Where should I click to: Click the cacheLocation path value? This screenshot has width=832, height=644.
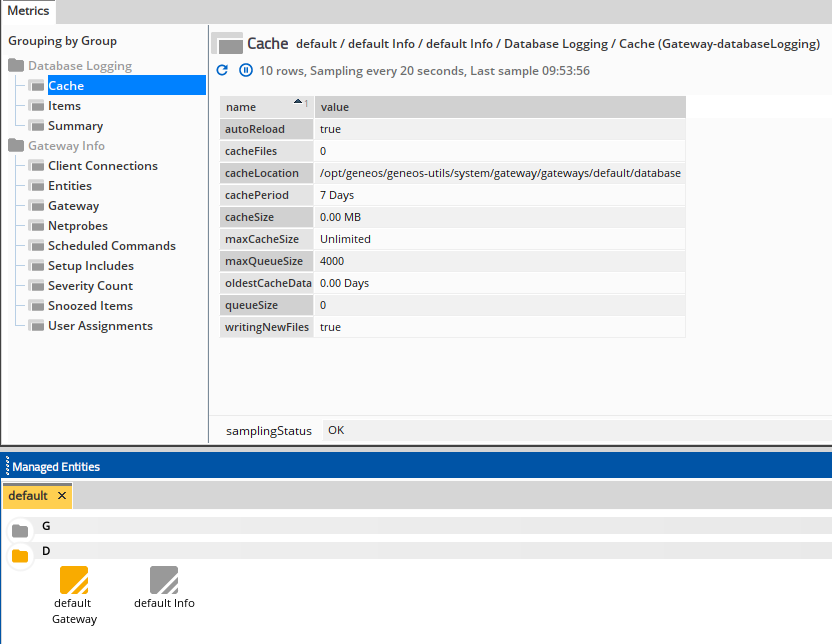(x=500, y=173)
